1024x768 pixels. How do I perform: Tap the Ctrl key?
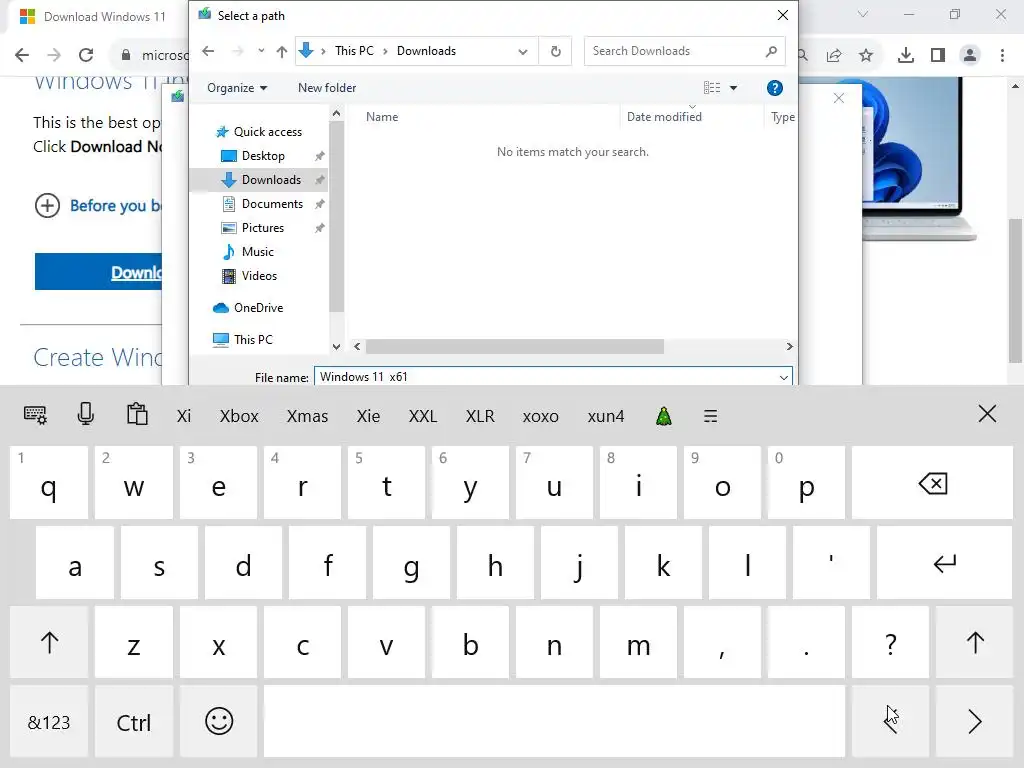tap(134, 721)
